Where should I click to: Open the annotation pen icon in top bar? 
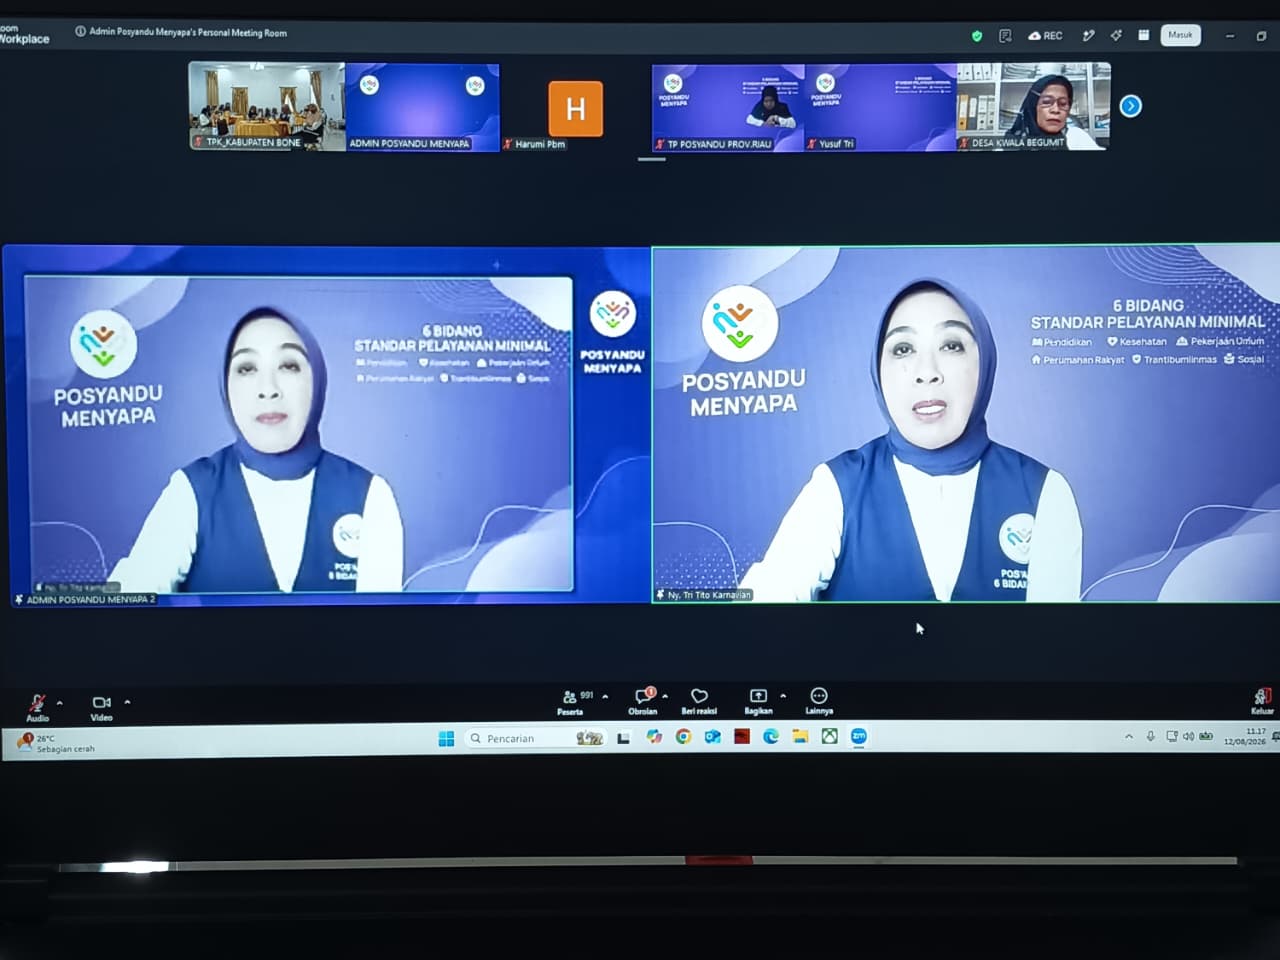1088,36
